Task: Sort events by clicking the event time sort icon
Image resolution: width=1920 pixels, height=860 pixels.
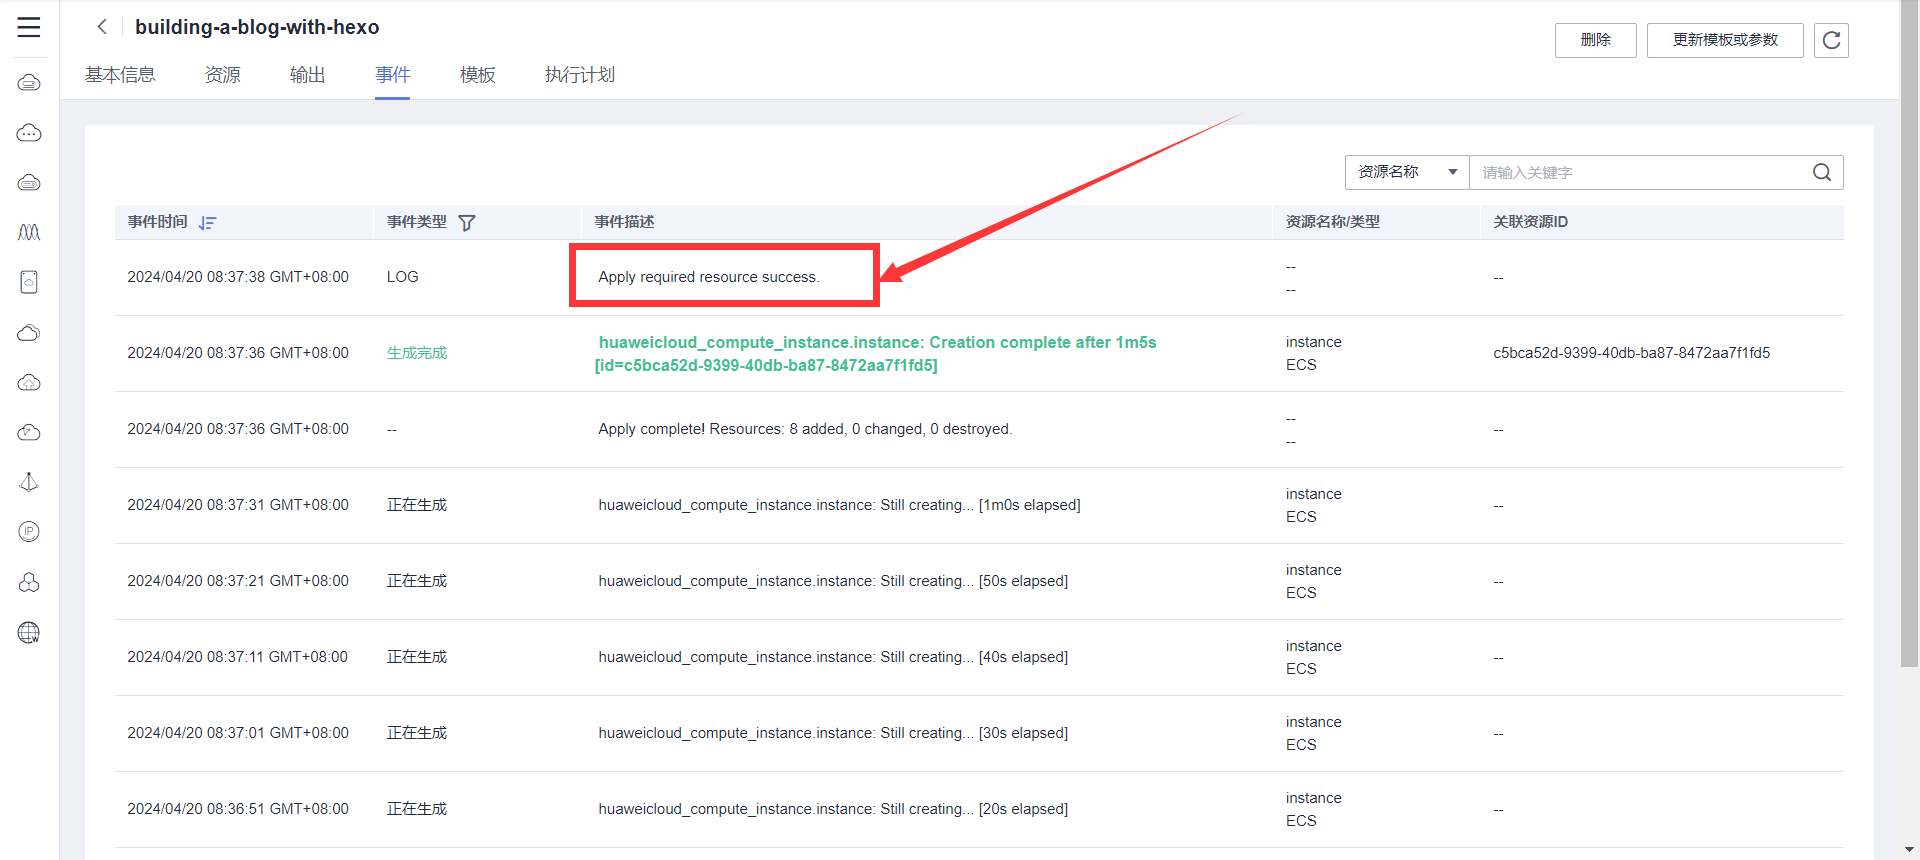Action: (207, 223)
